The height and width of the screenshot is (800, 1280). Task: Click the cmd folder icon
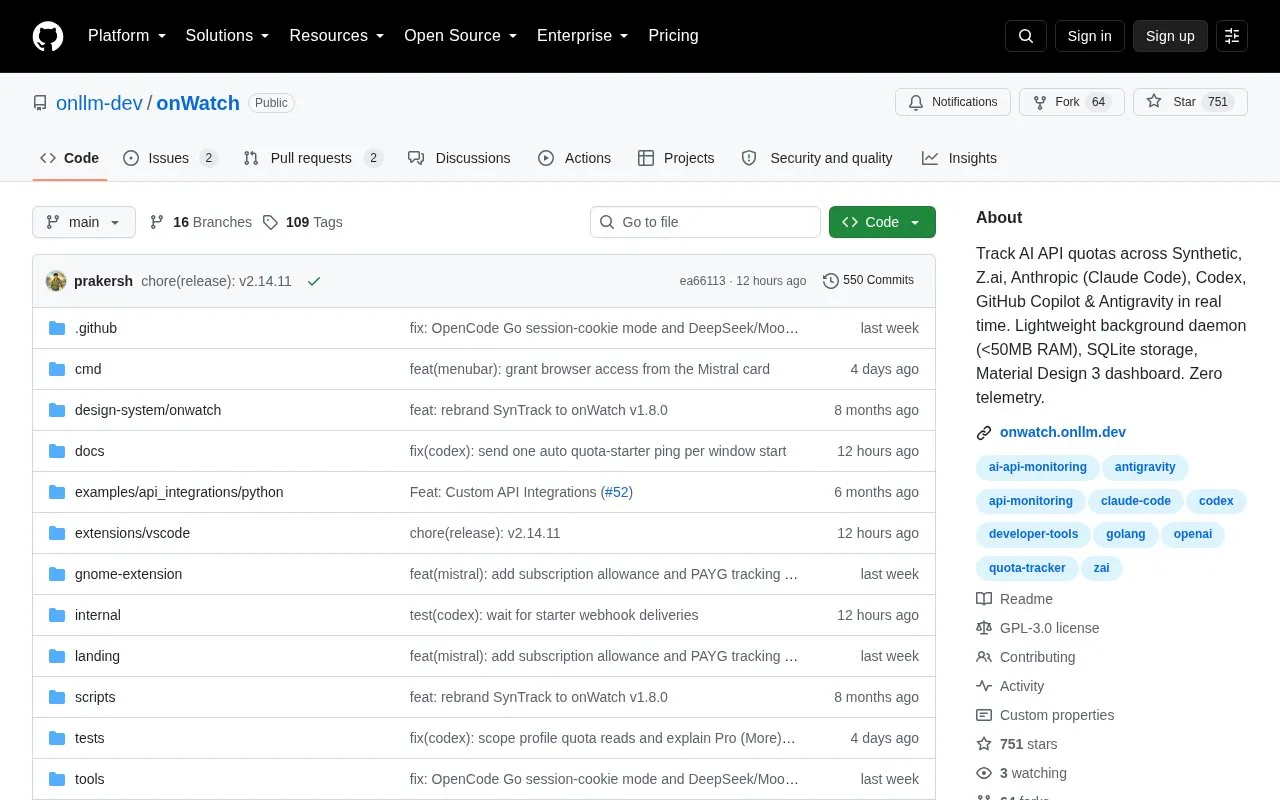point(57,369)
